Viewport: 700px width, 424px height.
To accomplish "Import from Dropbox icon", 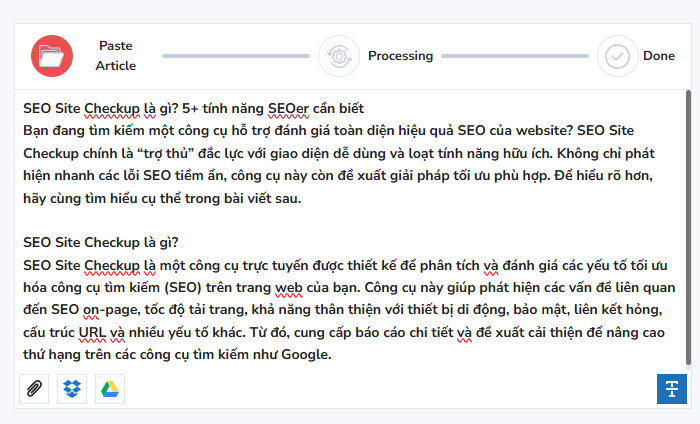I will point(72,389).
